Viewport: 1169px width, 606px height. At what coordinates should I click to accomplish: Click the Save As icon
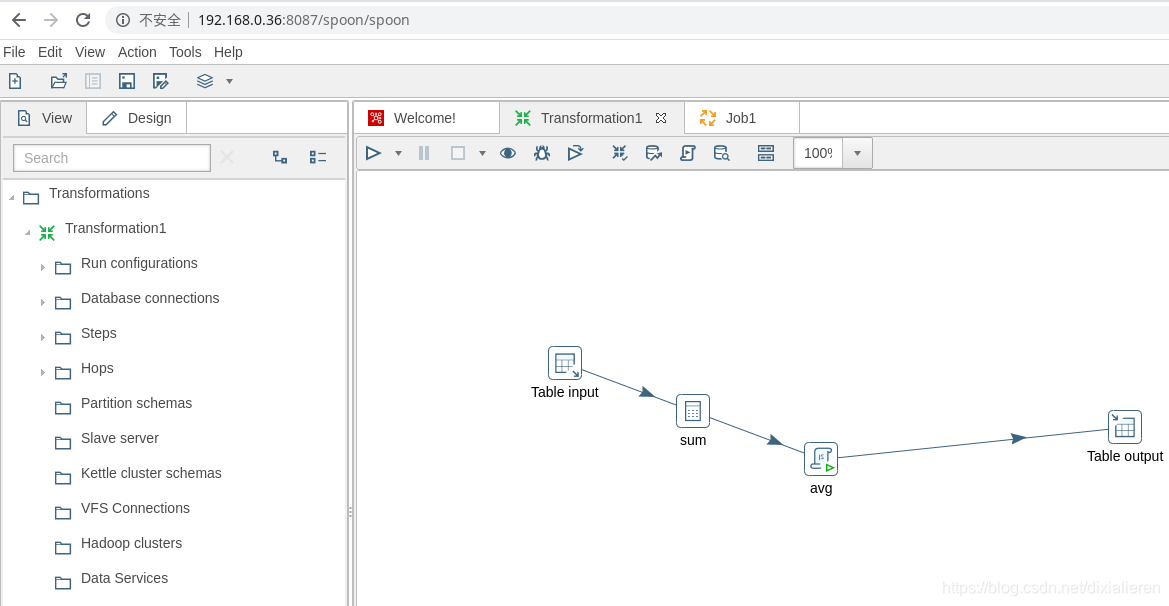tap(160, 81)
